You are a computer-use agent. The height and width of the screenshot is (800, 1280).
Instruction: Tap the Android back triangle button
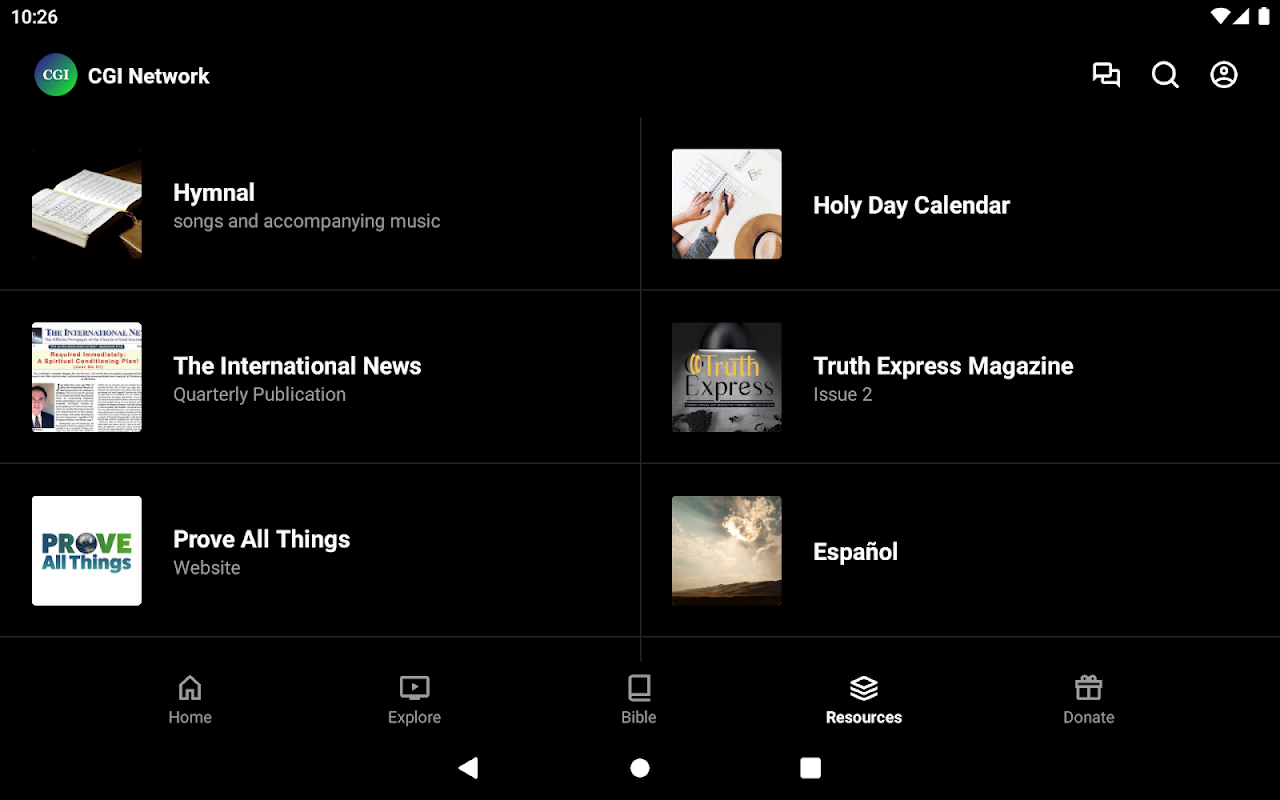(468, 768)
